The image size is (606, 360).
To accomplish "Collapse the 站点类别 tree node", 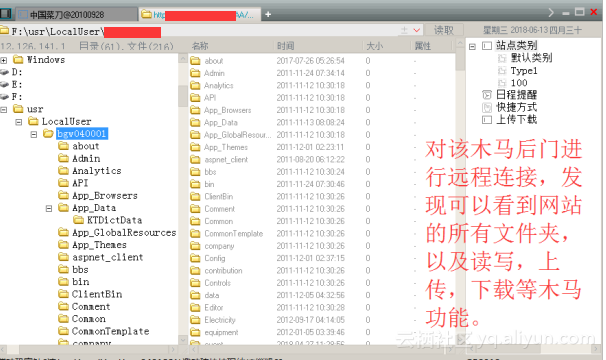I will [472, 46].
